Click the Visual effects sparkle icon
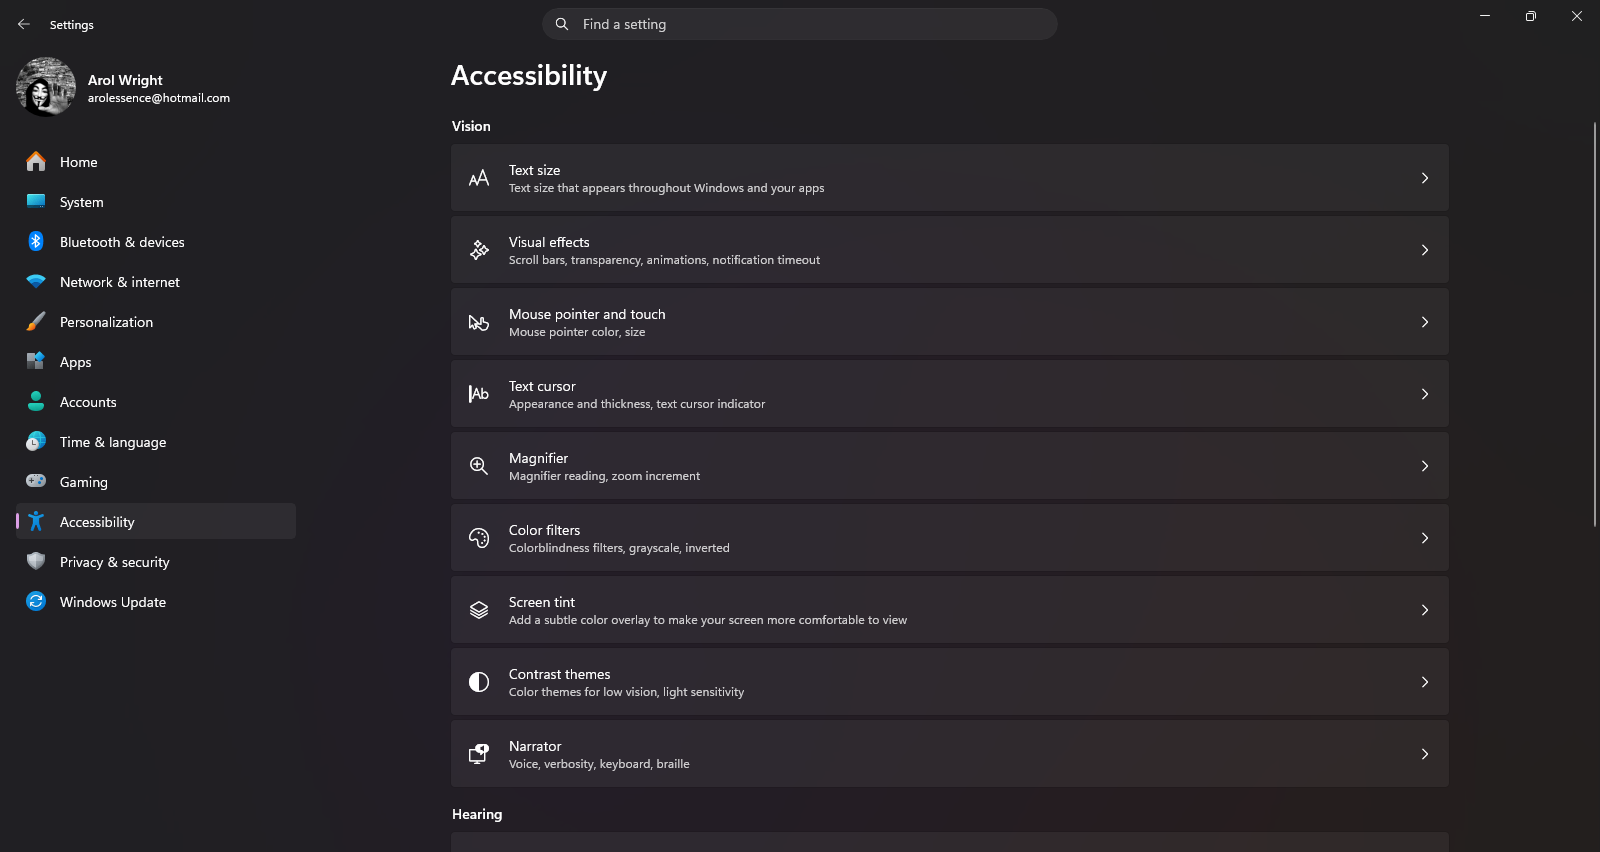 pos(479,250)
